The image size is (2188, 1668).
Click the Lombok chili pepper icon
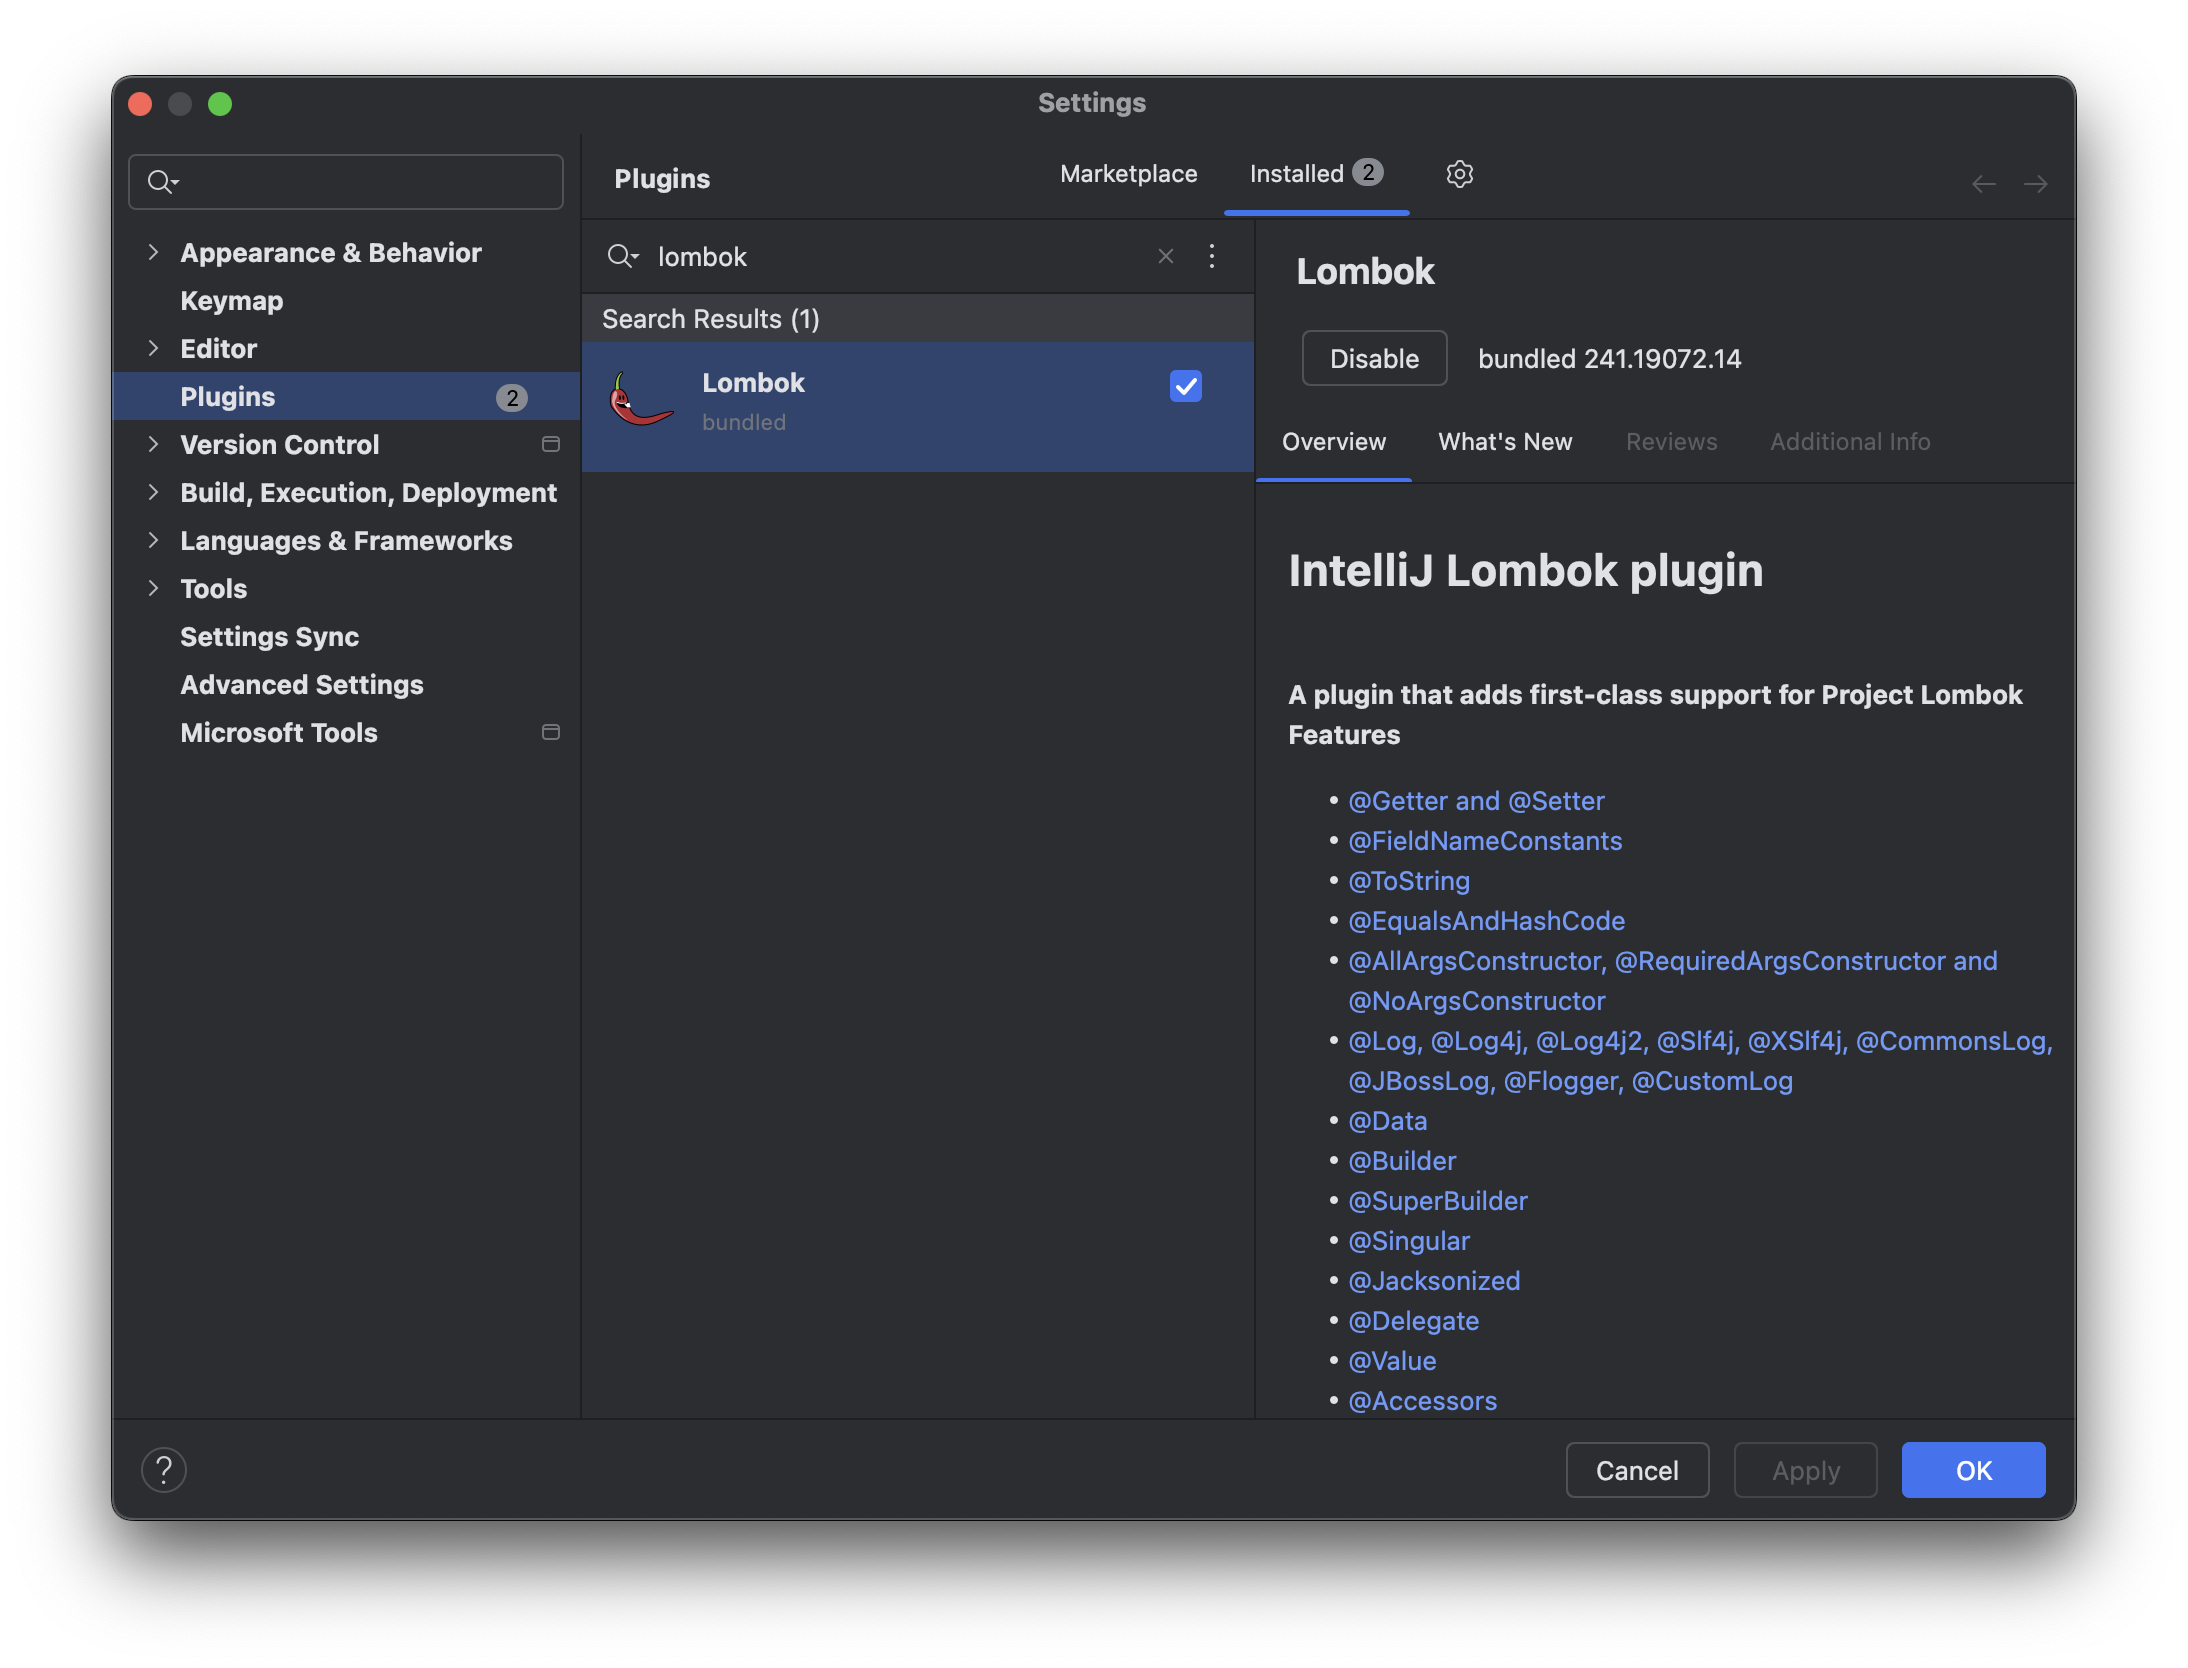641,401
